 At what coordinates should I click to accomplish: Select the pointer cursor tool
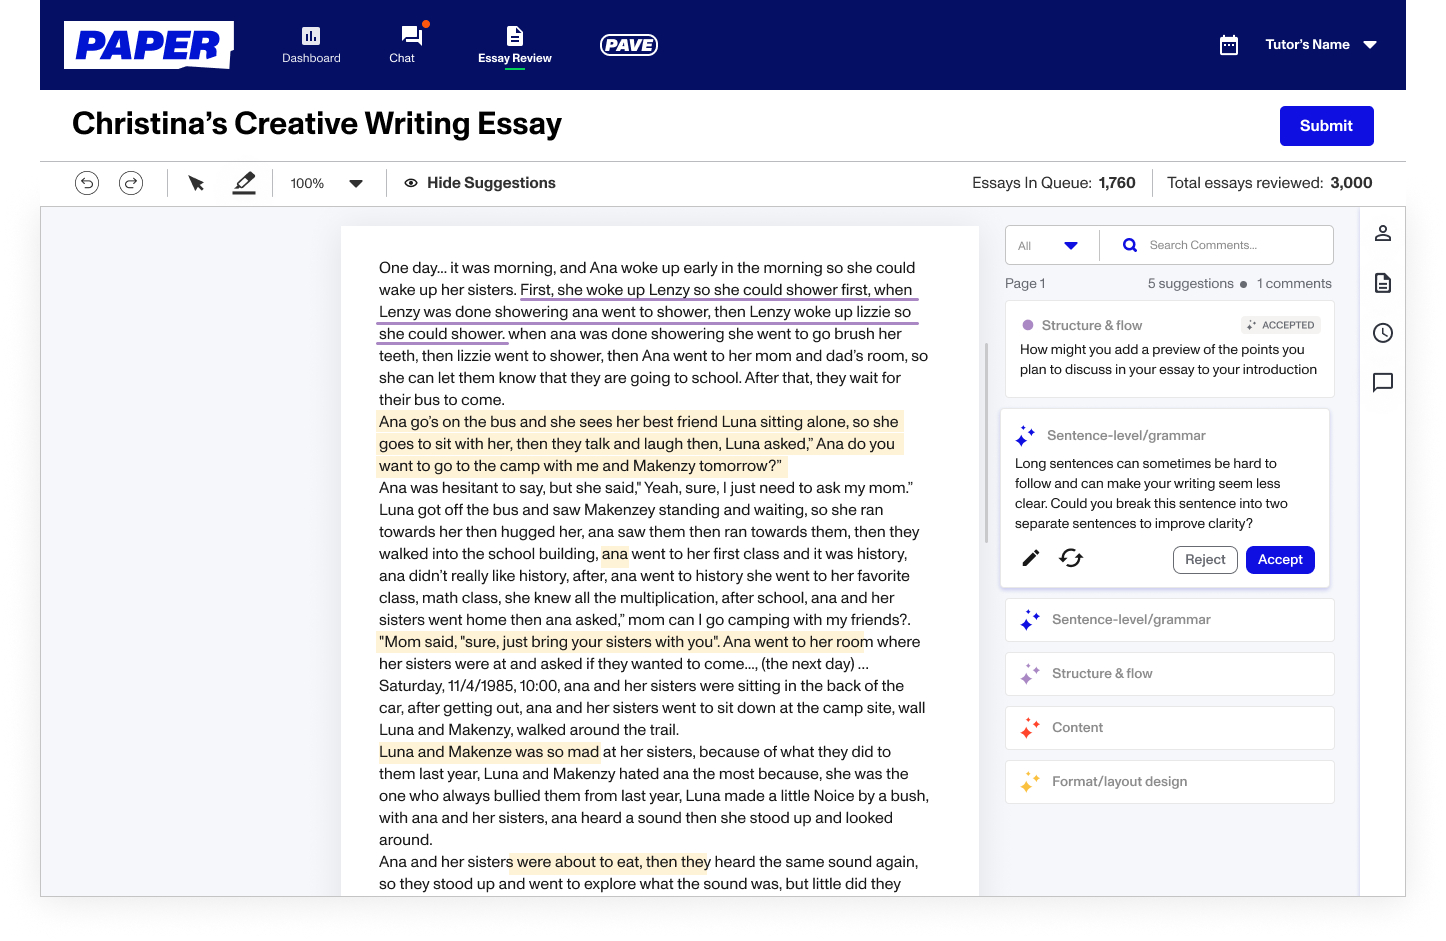[196, 183]
